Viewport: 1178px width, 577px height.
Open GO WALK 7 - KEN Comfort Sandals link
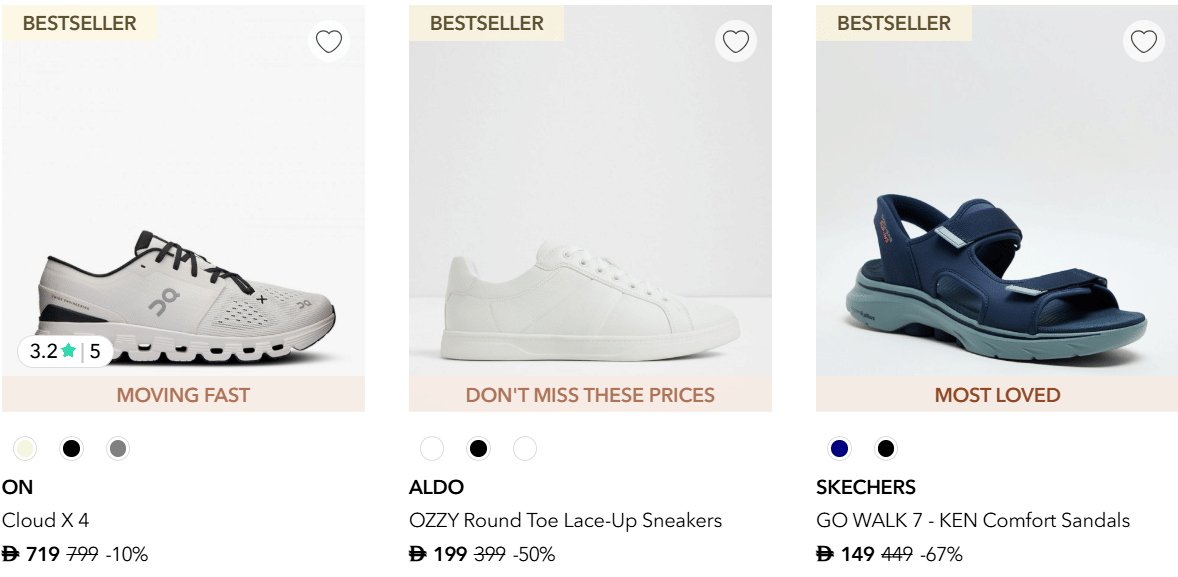tap(972, 520)
